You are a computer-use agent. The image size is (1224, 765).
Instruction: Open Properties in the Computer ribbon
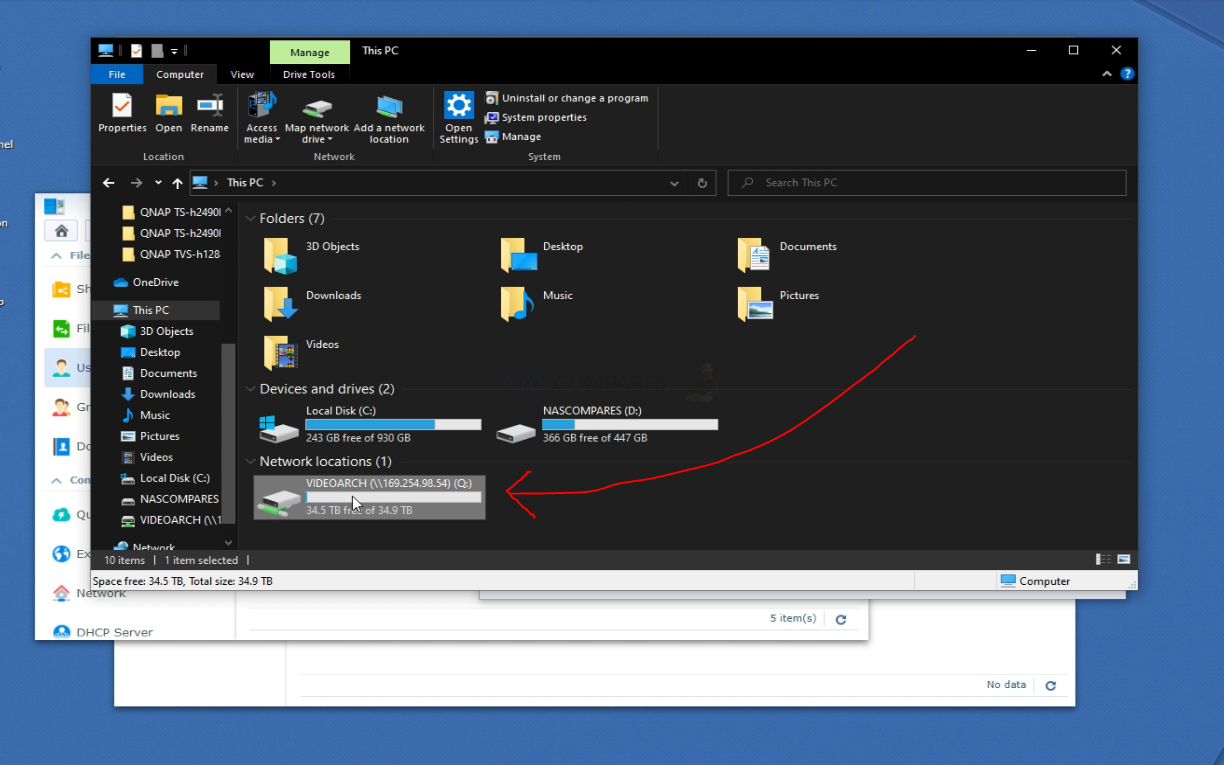click(x=122, y=113)
